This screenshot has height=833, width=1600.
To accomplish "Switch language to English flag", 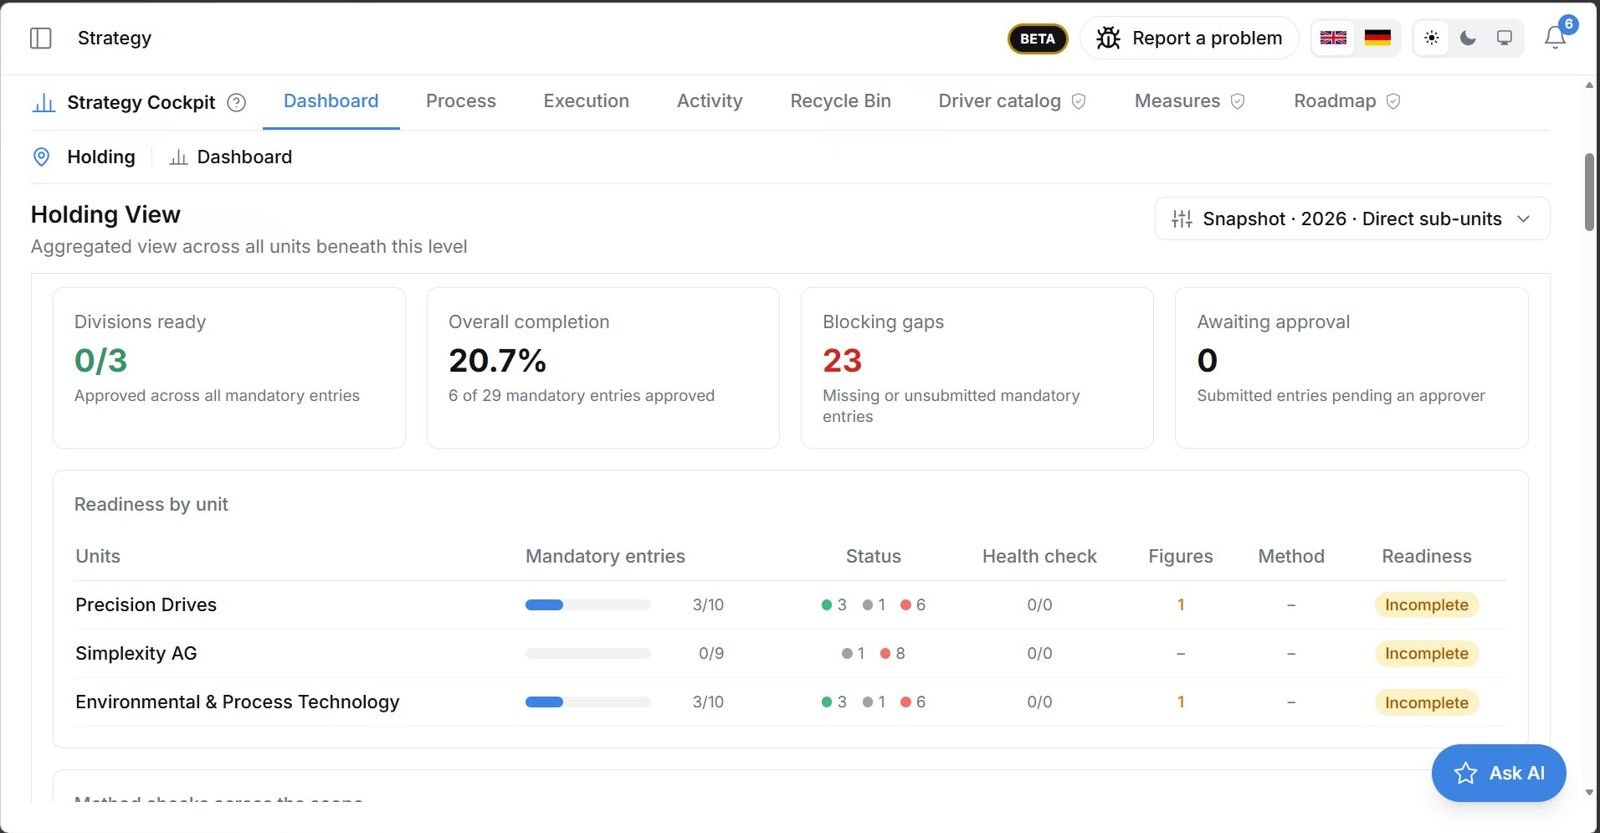I will pyautogui.click(x=1333, y=38).
